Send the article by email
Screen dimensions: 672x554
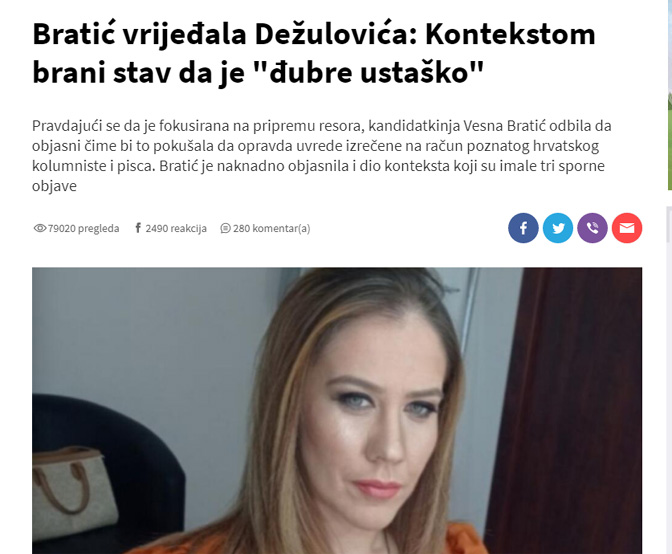point(627,228)
